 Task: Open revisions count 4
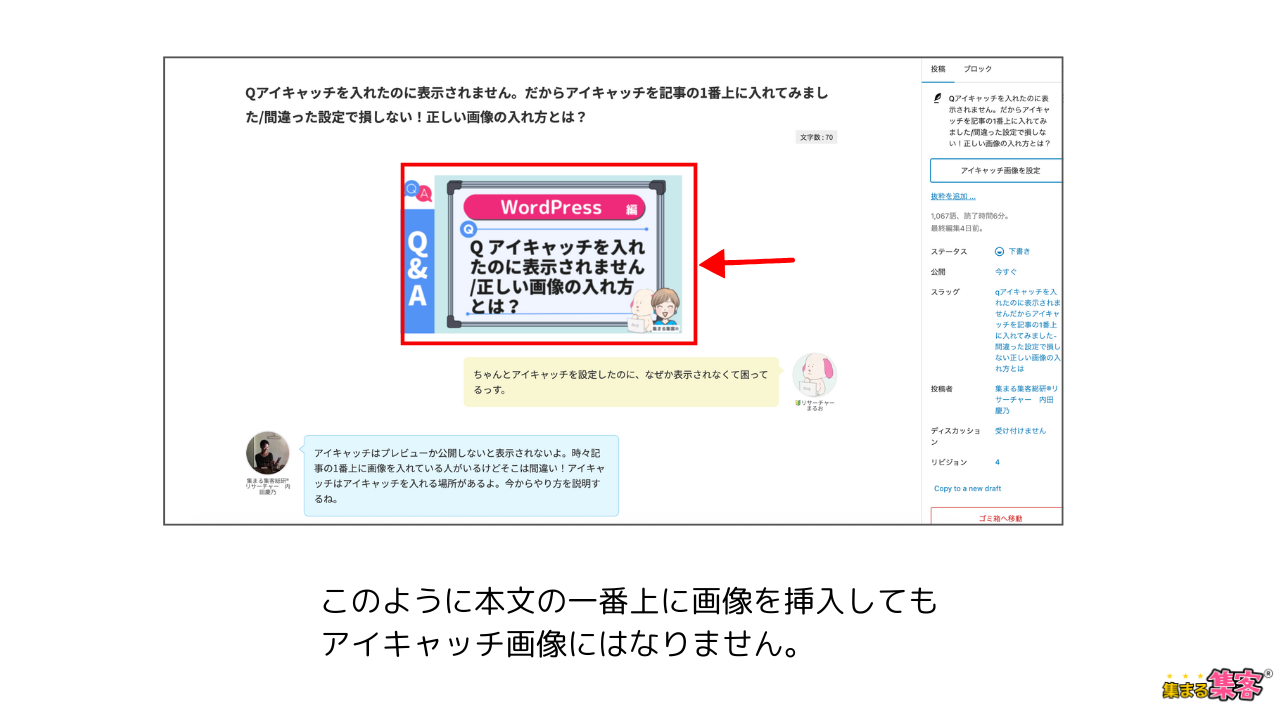coord(997,462)
